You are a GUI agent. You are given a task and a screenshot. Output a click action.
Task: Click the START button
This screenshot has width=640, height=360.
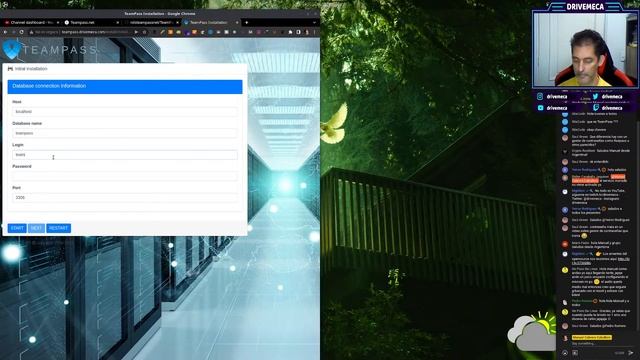tap(17, 228)
